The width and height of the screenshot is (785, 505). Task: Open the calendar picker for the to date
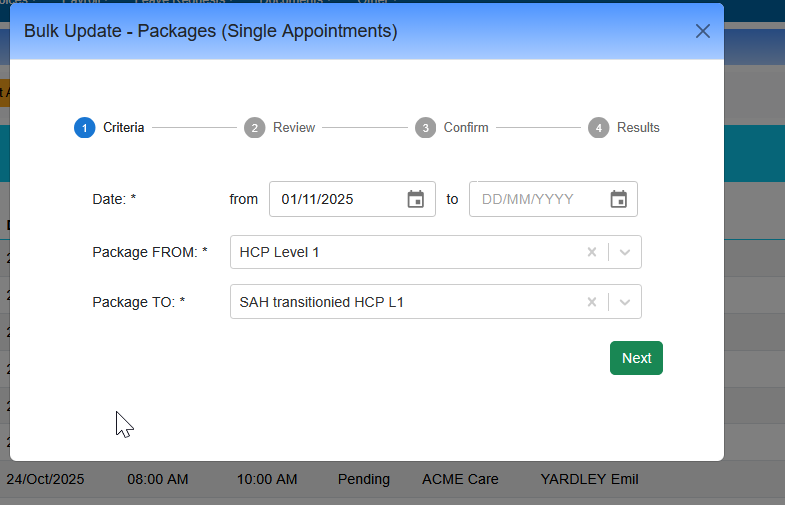[x=618, y=199]
